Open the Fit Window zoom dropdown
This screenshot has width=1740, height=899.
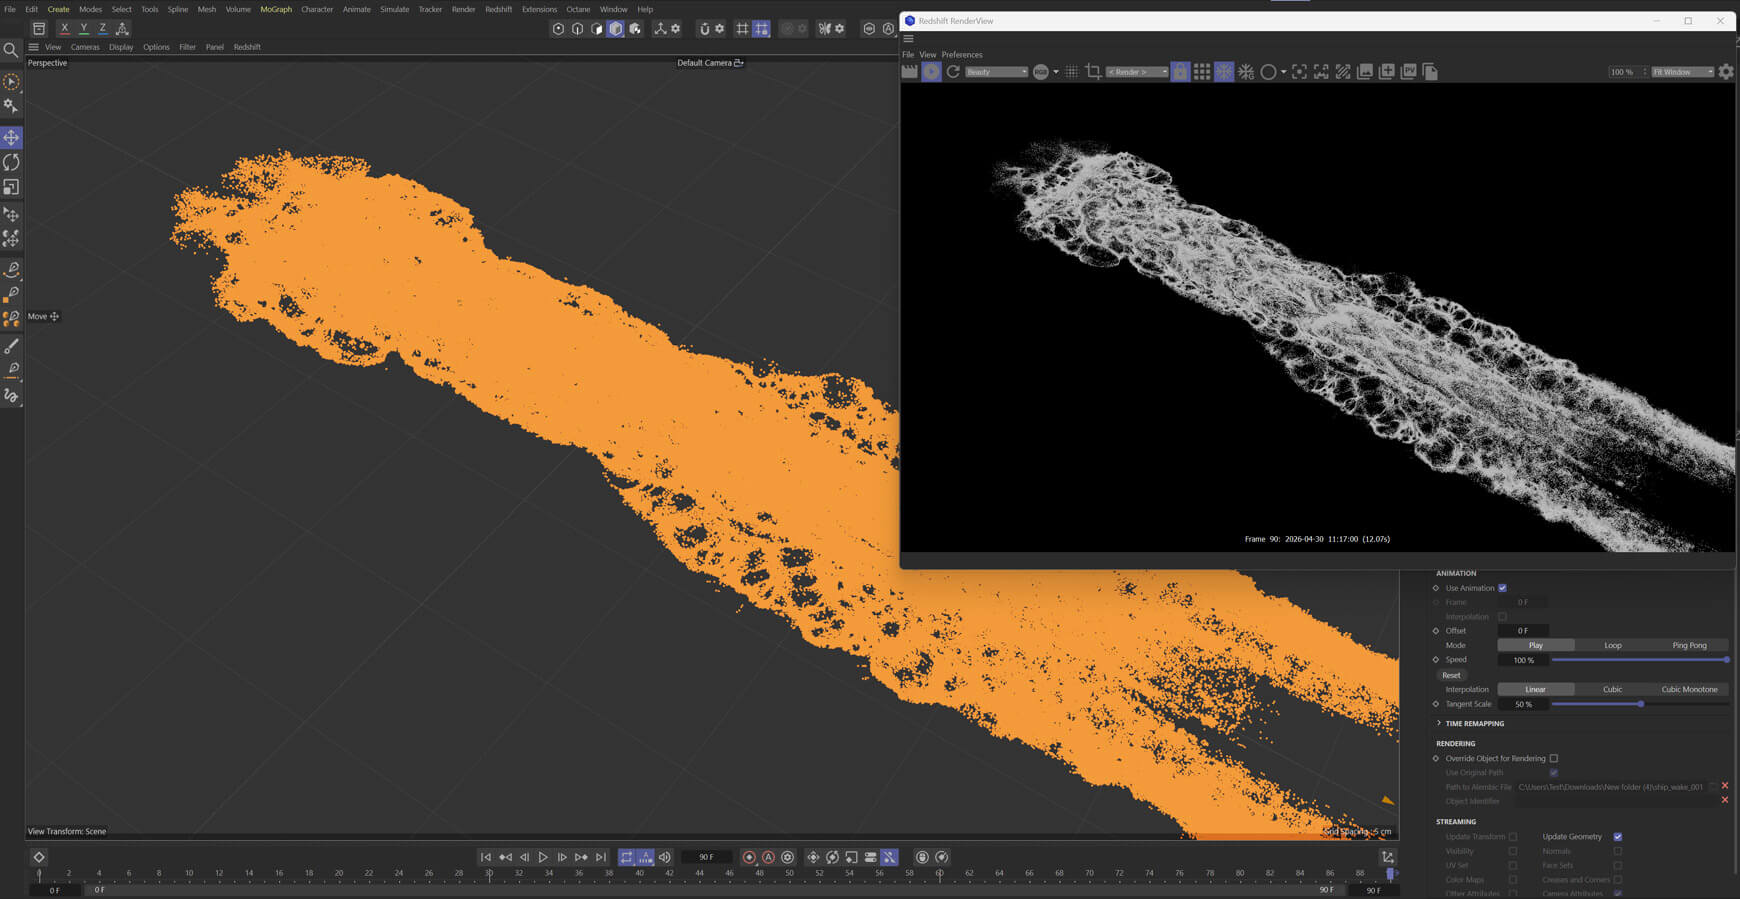[x=1683, y=72]
